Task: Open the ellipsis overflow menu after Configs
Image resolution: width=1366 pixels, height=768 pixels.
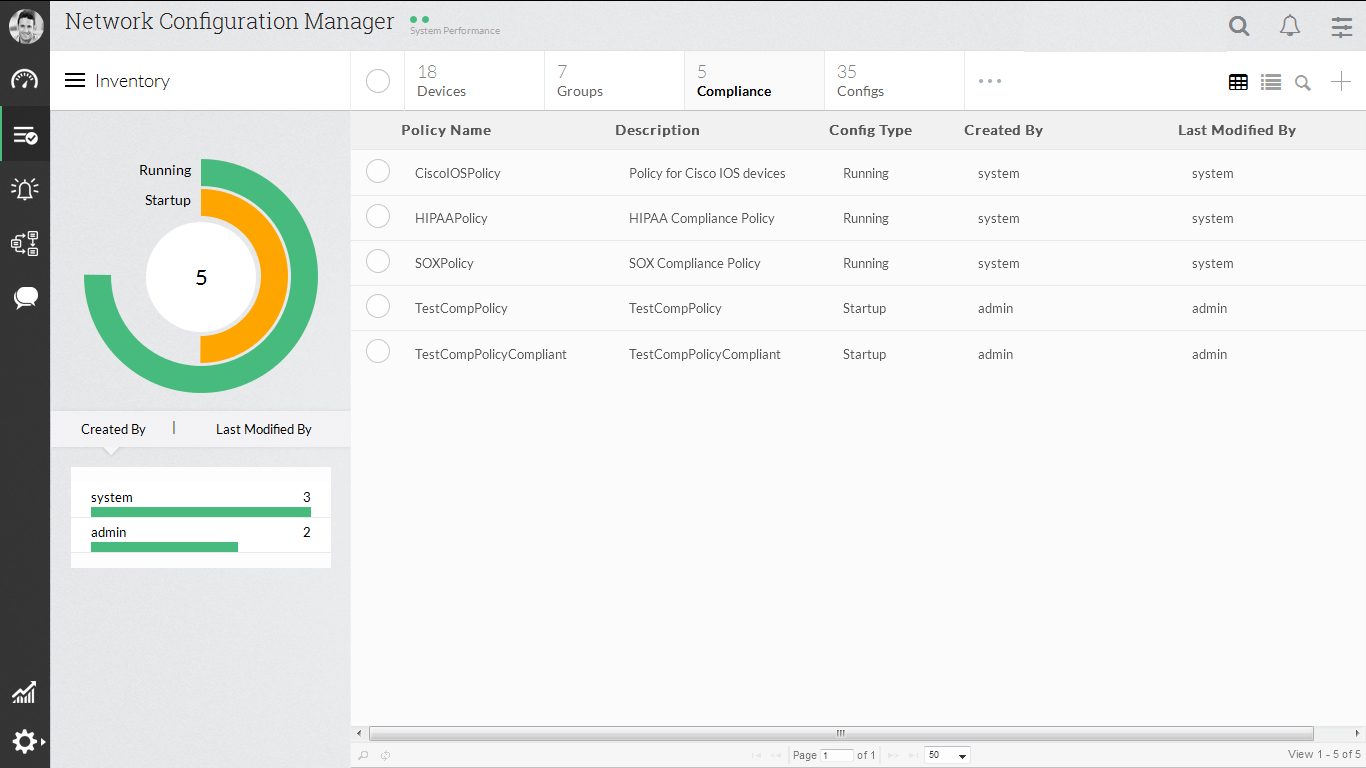Action: [989, 81]
